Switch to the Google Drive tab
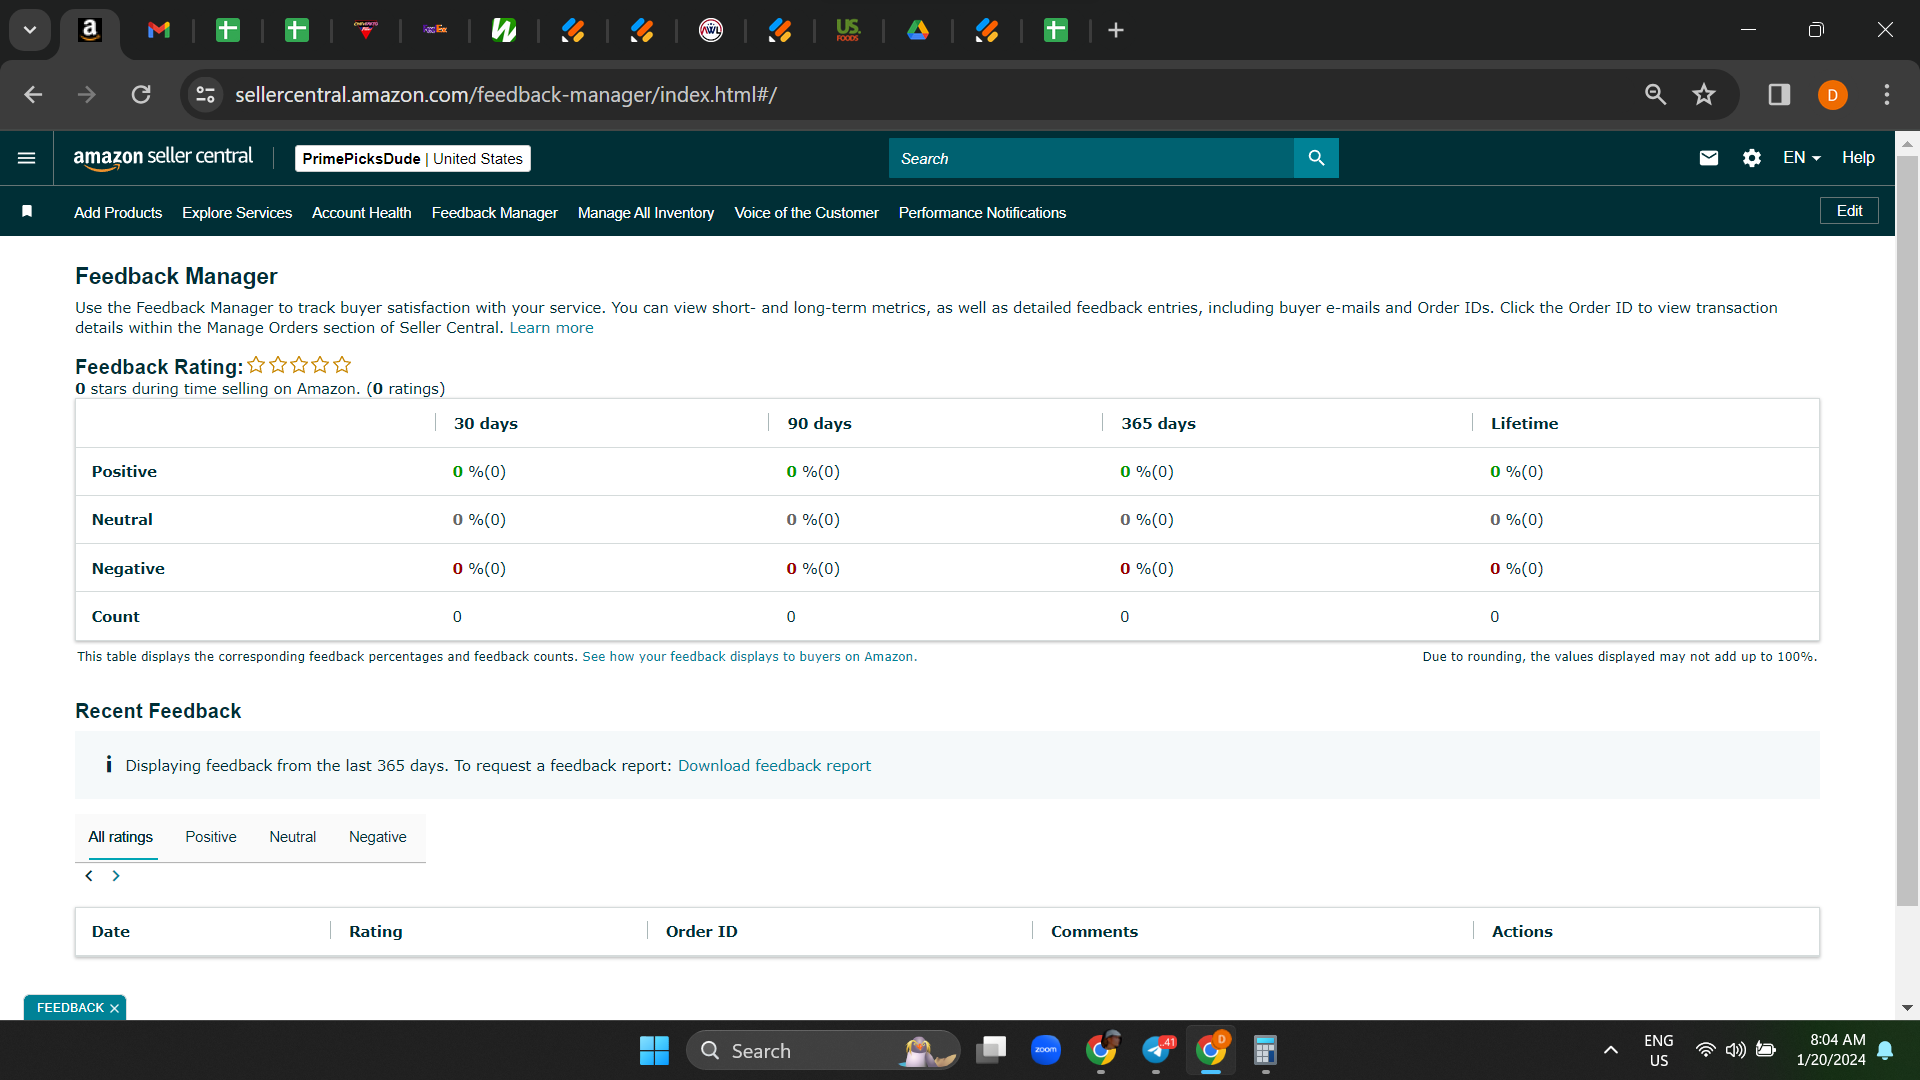Viewport: 1920px width, 1080px height. [x=918, y=30]
